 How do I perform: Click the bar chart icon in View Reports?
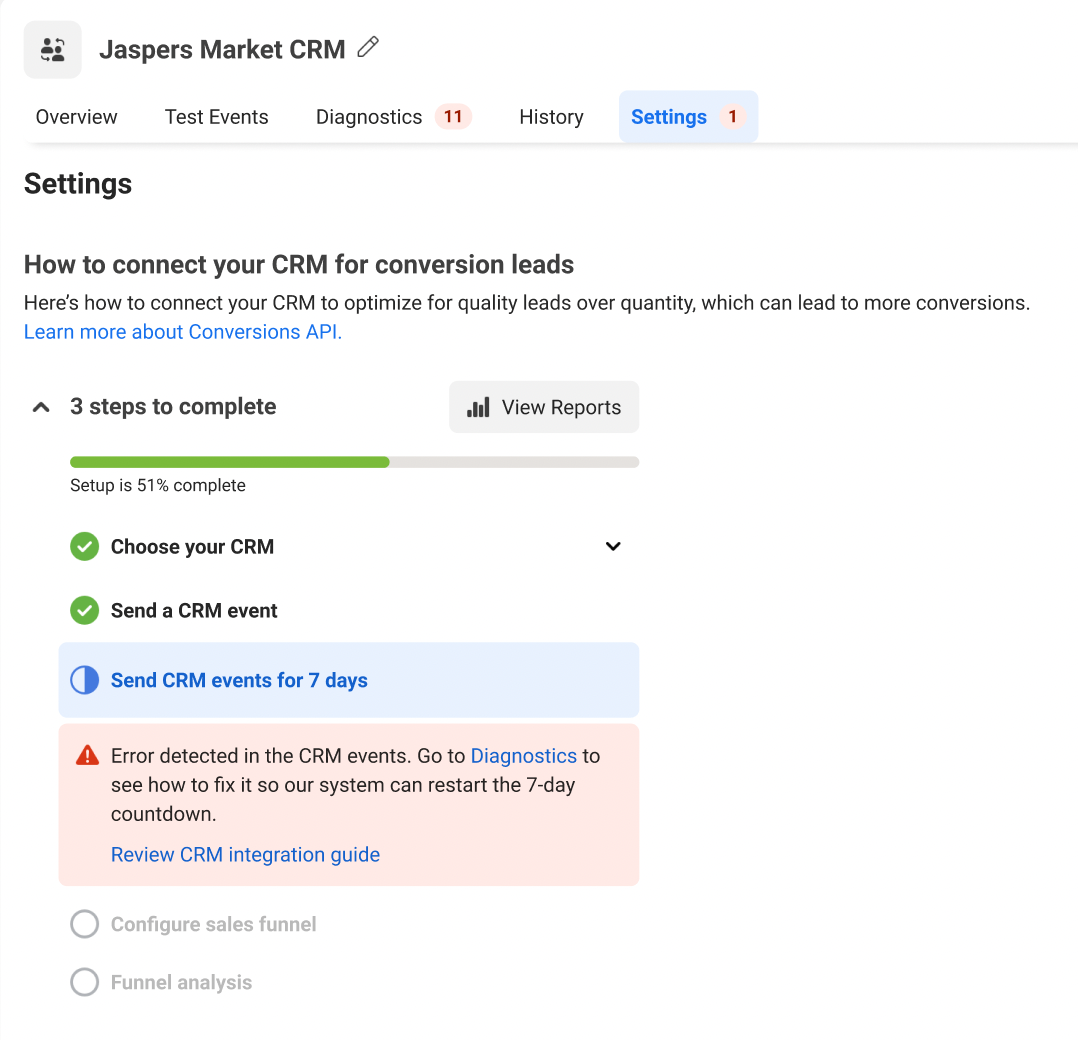click(x=478, y=407)
